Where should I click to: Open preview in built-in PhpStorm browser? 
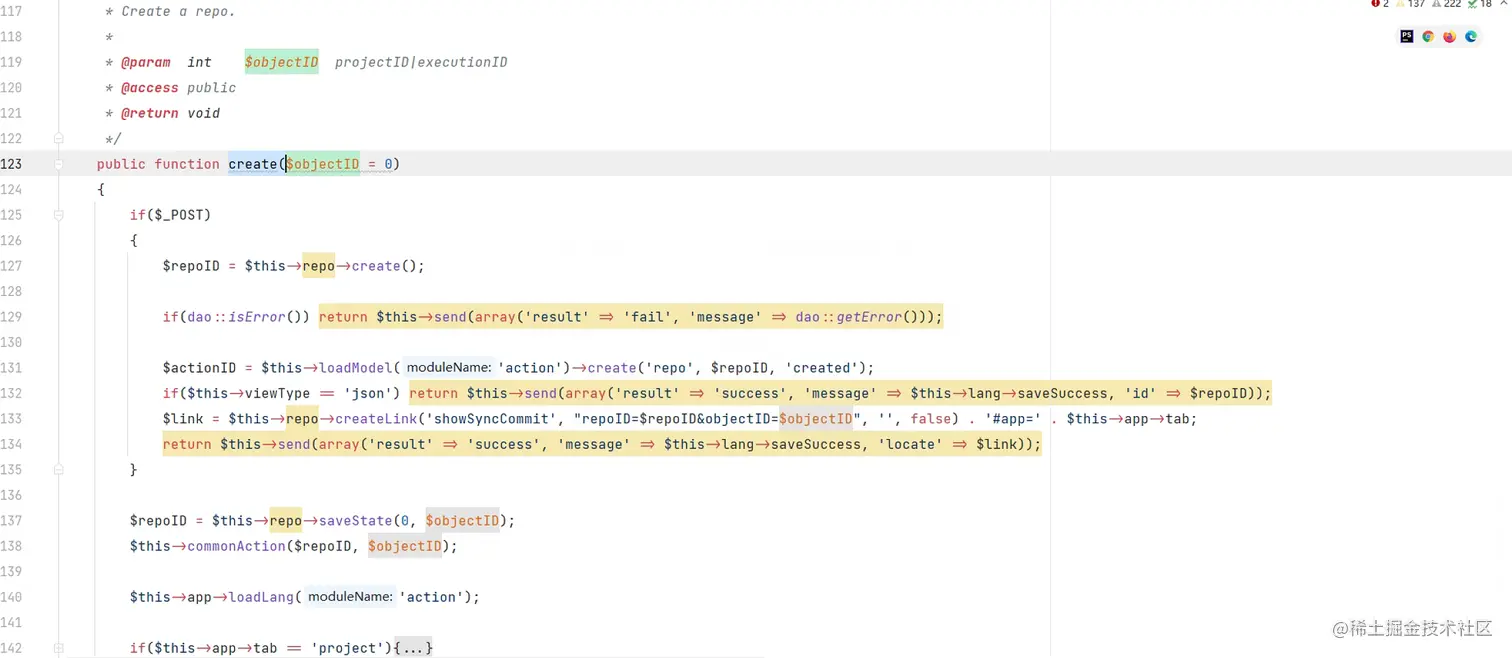[x=1407, y=37]
